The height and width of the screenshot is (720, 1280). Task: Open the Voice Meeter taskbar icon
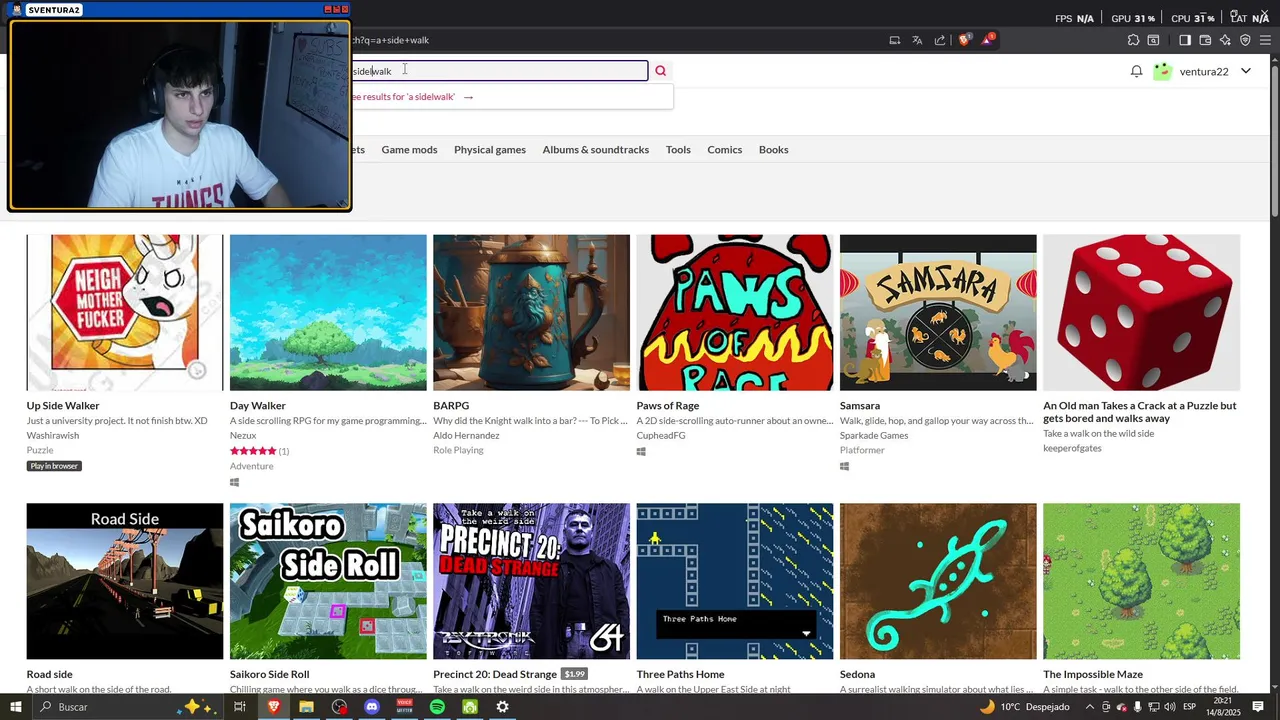[x=405, y=707]
